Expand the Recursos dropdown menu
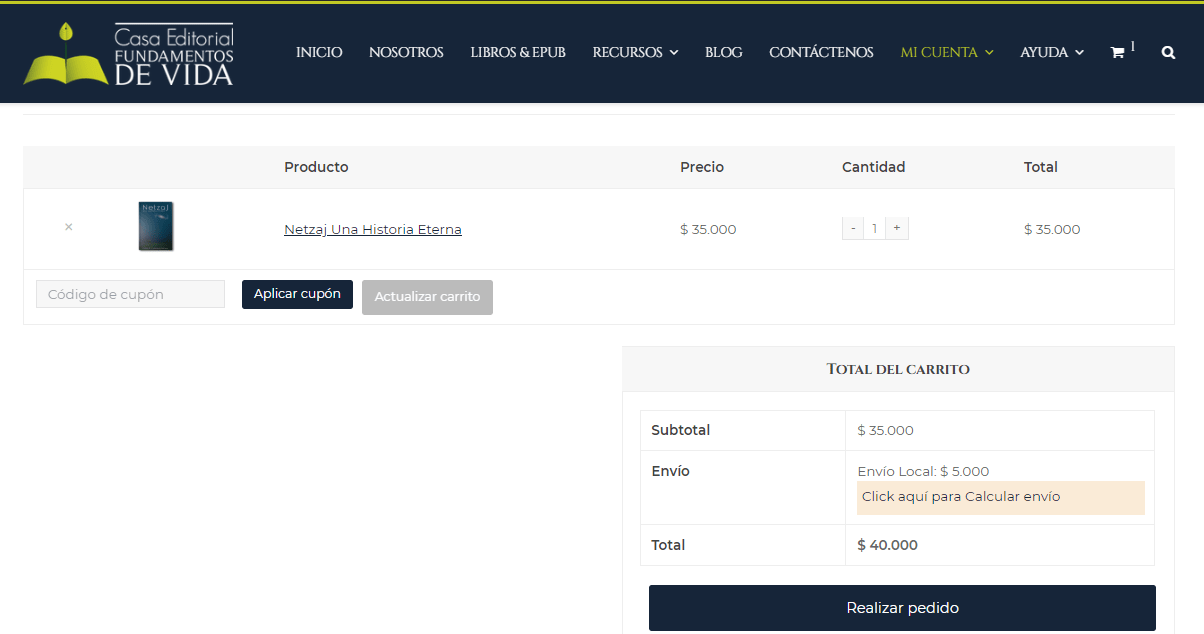The image size is (1204, 634). [x=635, y=52]
